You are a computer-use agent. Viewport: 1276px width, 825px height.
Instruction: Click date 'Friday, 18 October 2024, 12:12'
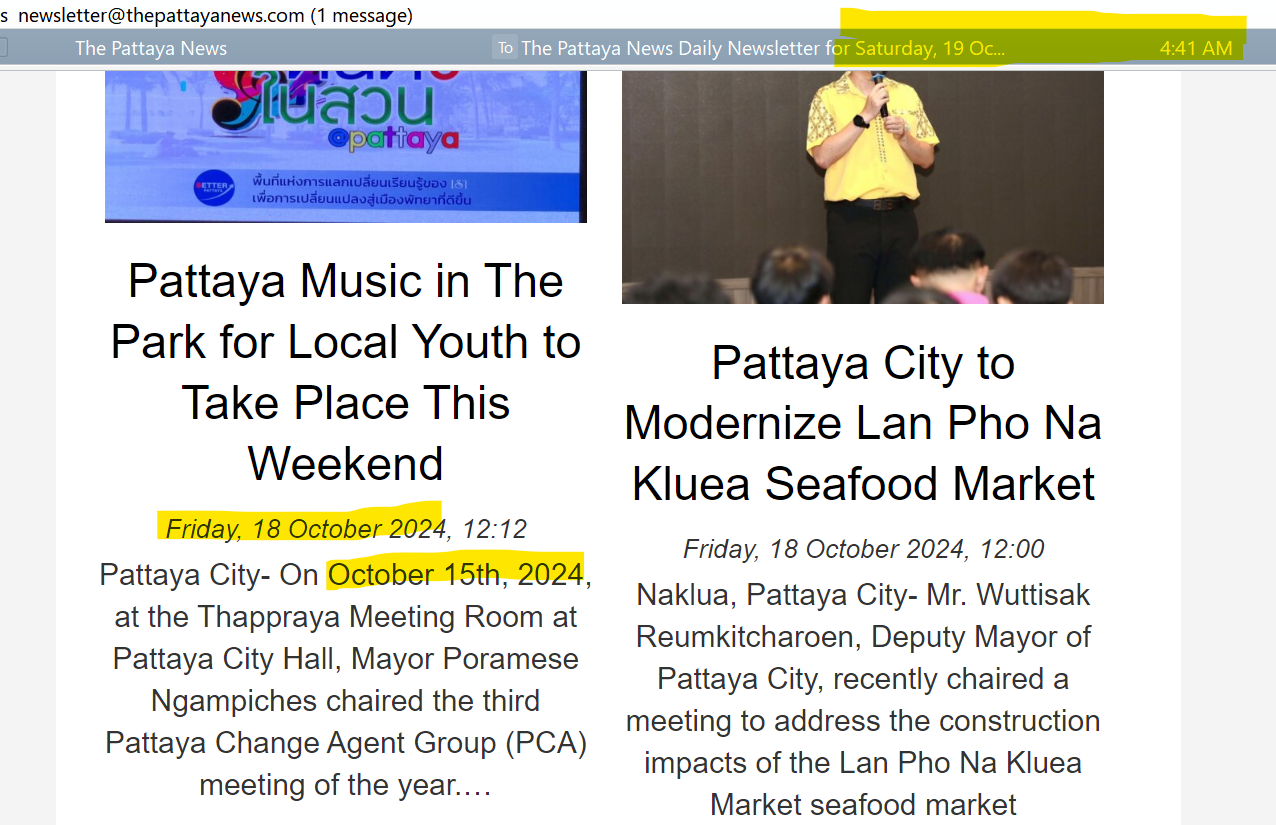[346, 529]
